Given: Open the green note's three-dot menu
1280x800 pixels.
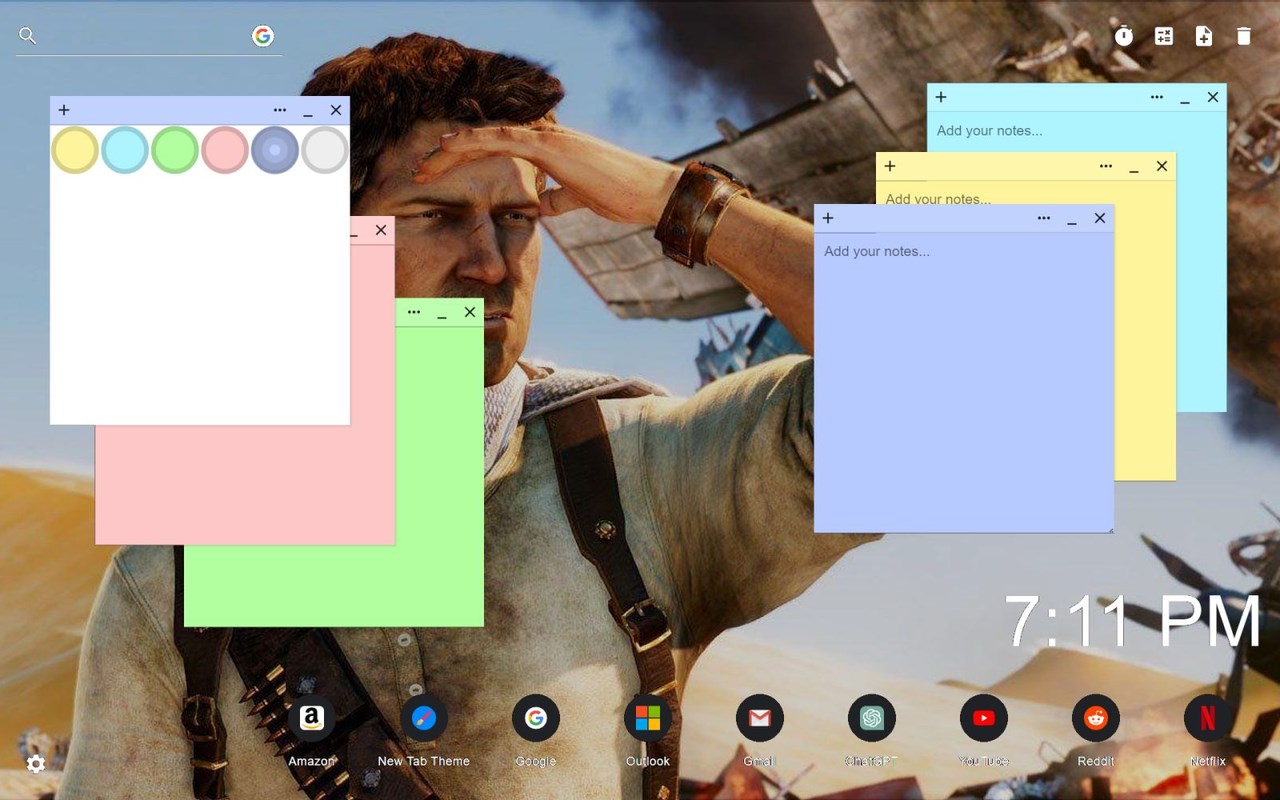Looking at the screenshot, I should (x=414, y=312).
